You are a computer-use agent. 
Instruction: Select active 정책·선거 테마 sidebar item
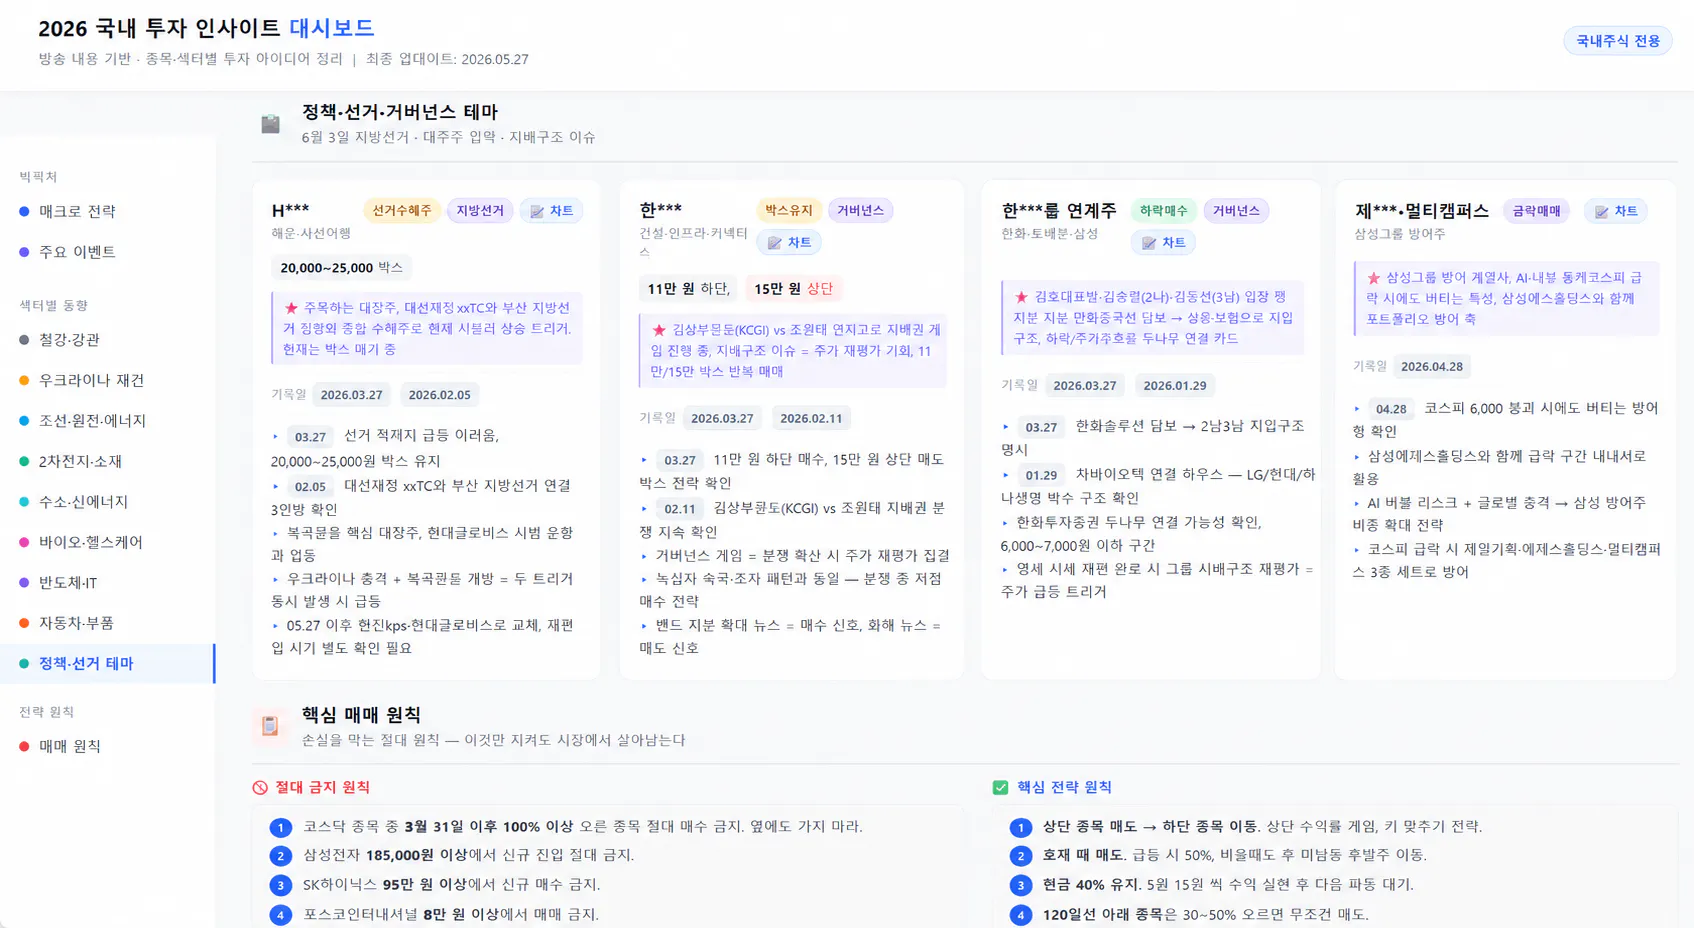[107, 663]
